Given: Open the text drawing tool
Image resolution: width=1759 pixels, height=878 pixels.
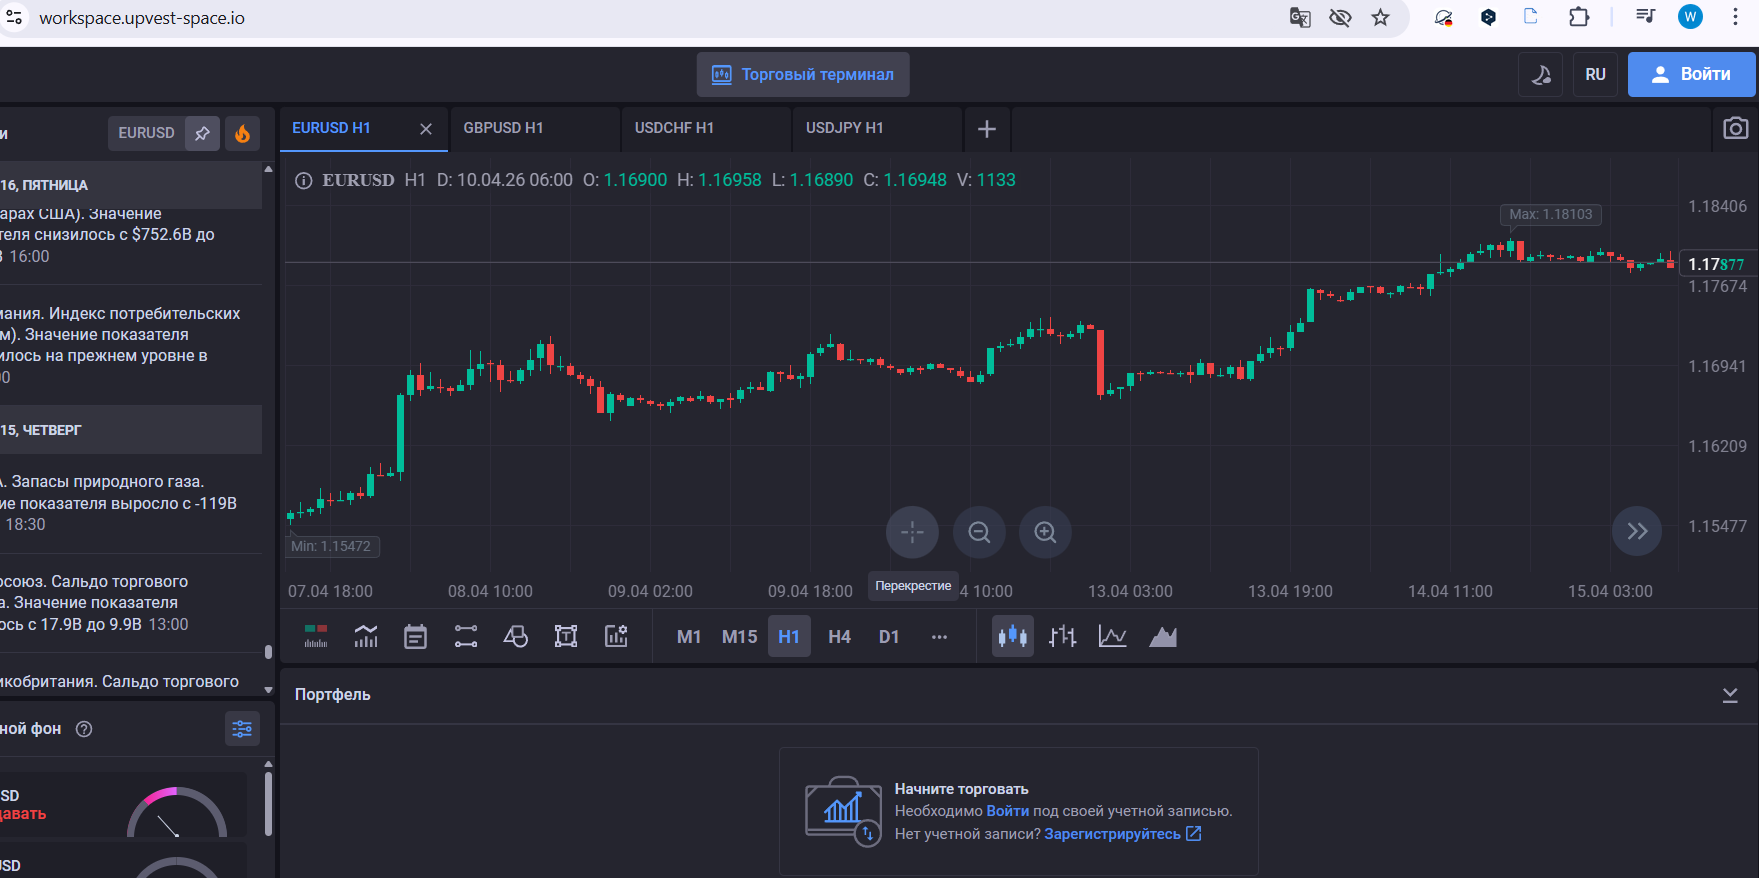Looking at the screenshot, I should click(566, 637).
